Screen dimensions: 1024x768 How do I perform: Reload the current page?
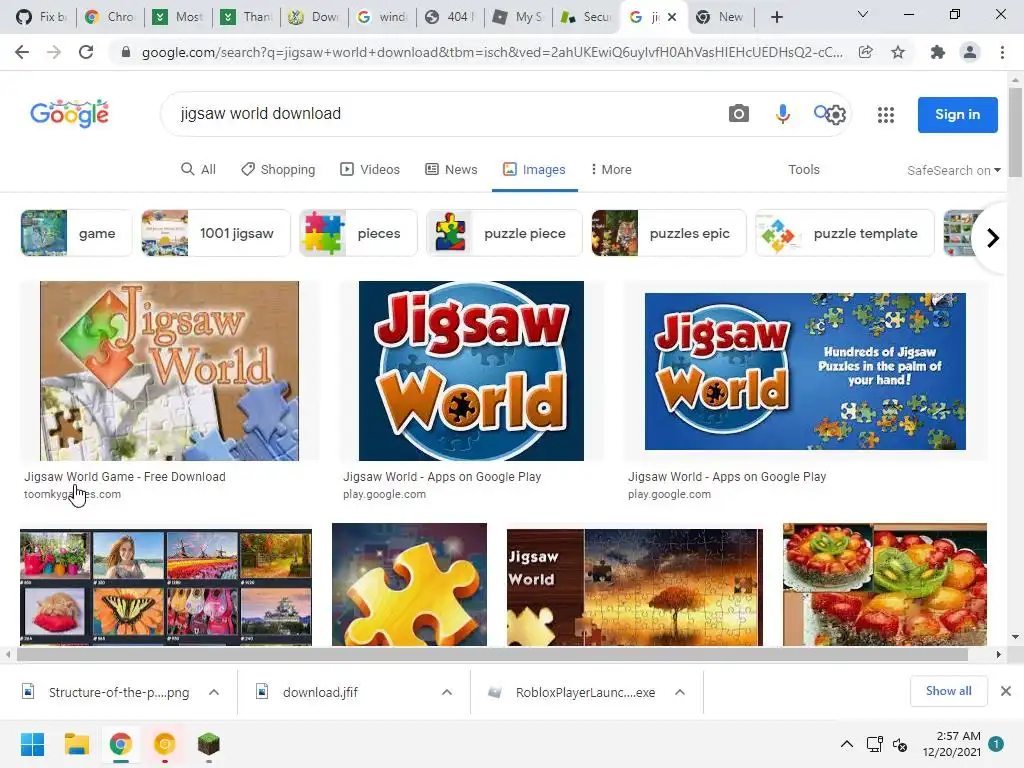click(86, 52)
